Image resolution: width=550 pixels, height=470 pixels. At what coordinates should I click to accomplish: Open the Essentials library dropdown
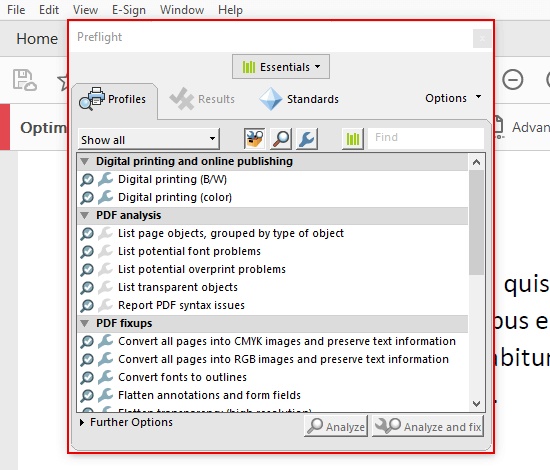click(x=281, y=67)
